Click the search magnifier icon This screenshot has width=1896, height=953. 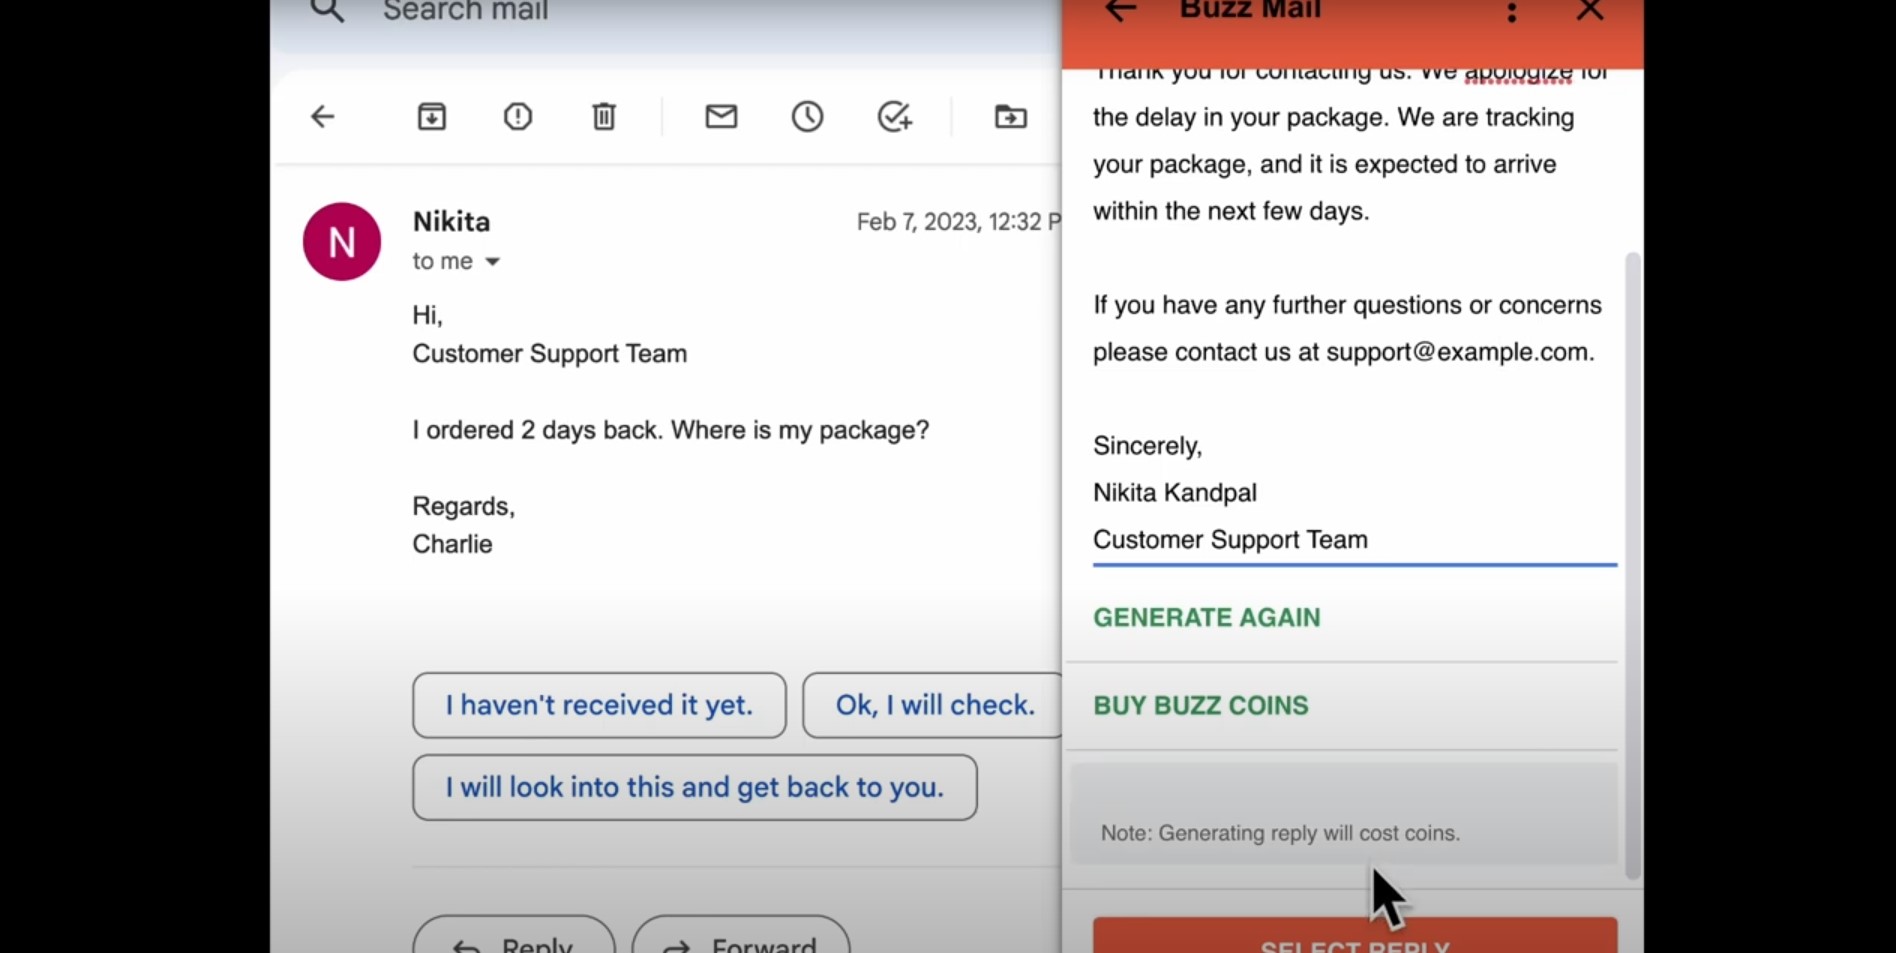click(327, 11)
